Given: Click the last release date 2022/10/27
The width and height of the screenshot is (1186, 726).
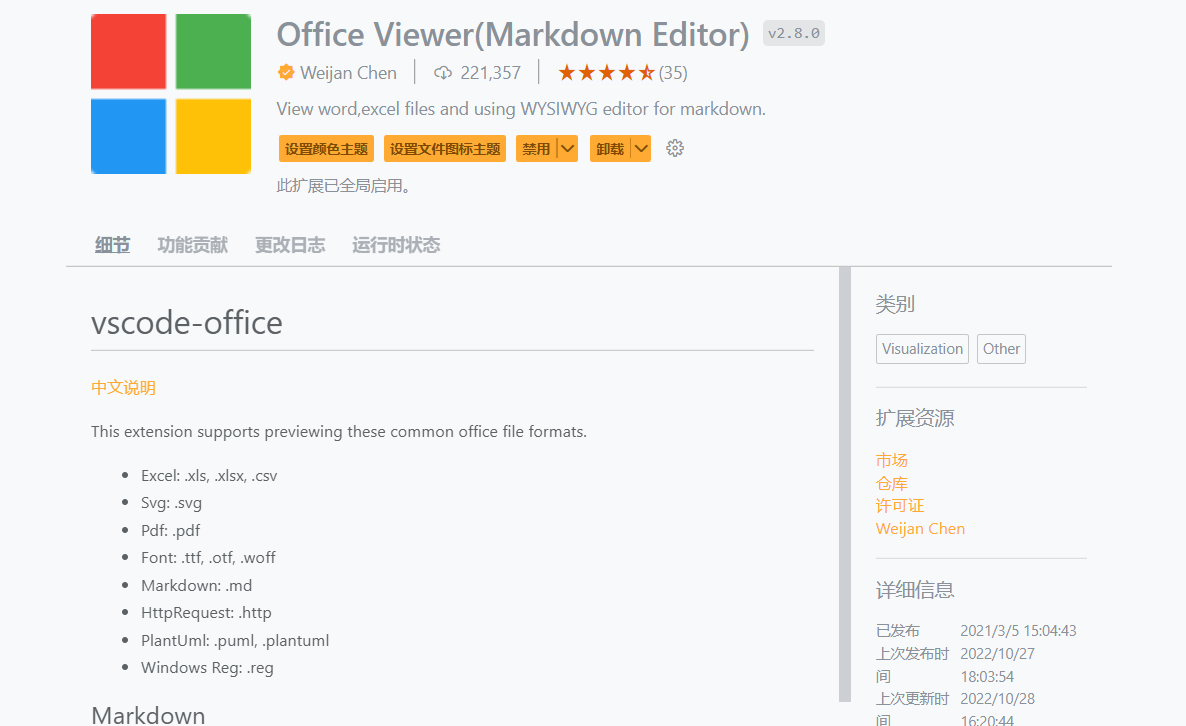Looking at the screenshot, I should [x=998, y=653].
